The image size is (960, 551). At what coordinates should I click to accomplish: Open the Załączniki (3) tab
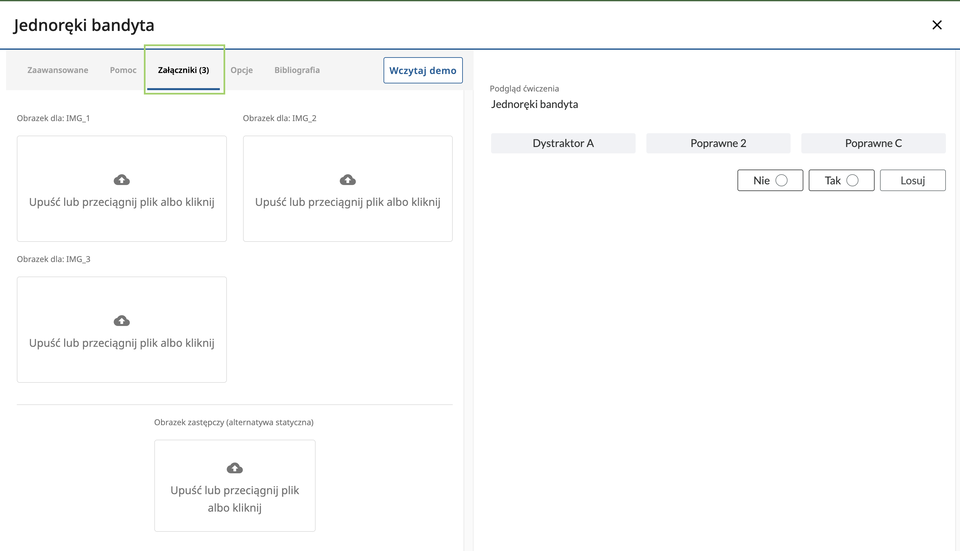[x=184, y=70]
